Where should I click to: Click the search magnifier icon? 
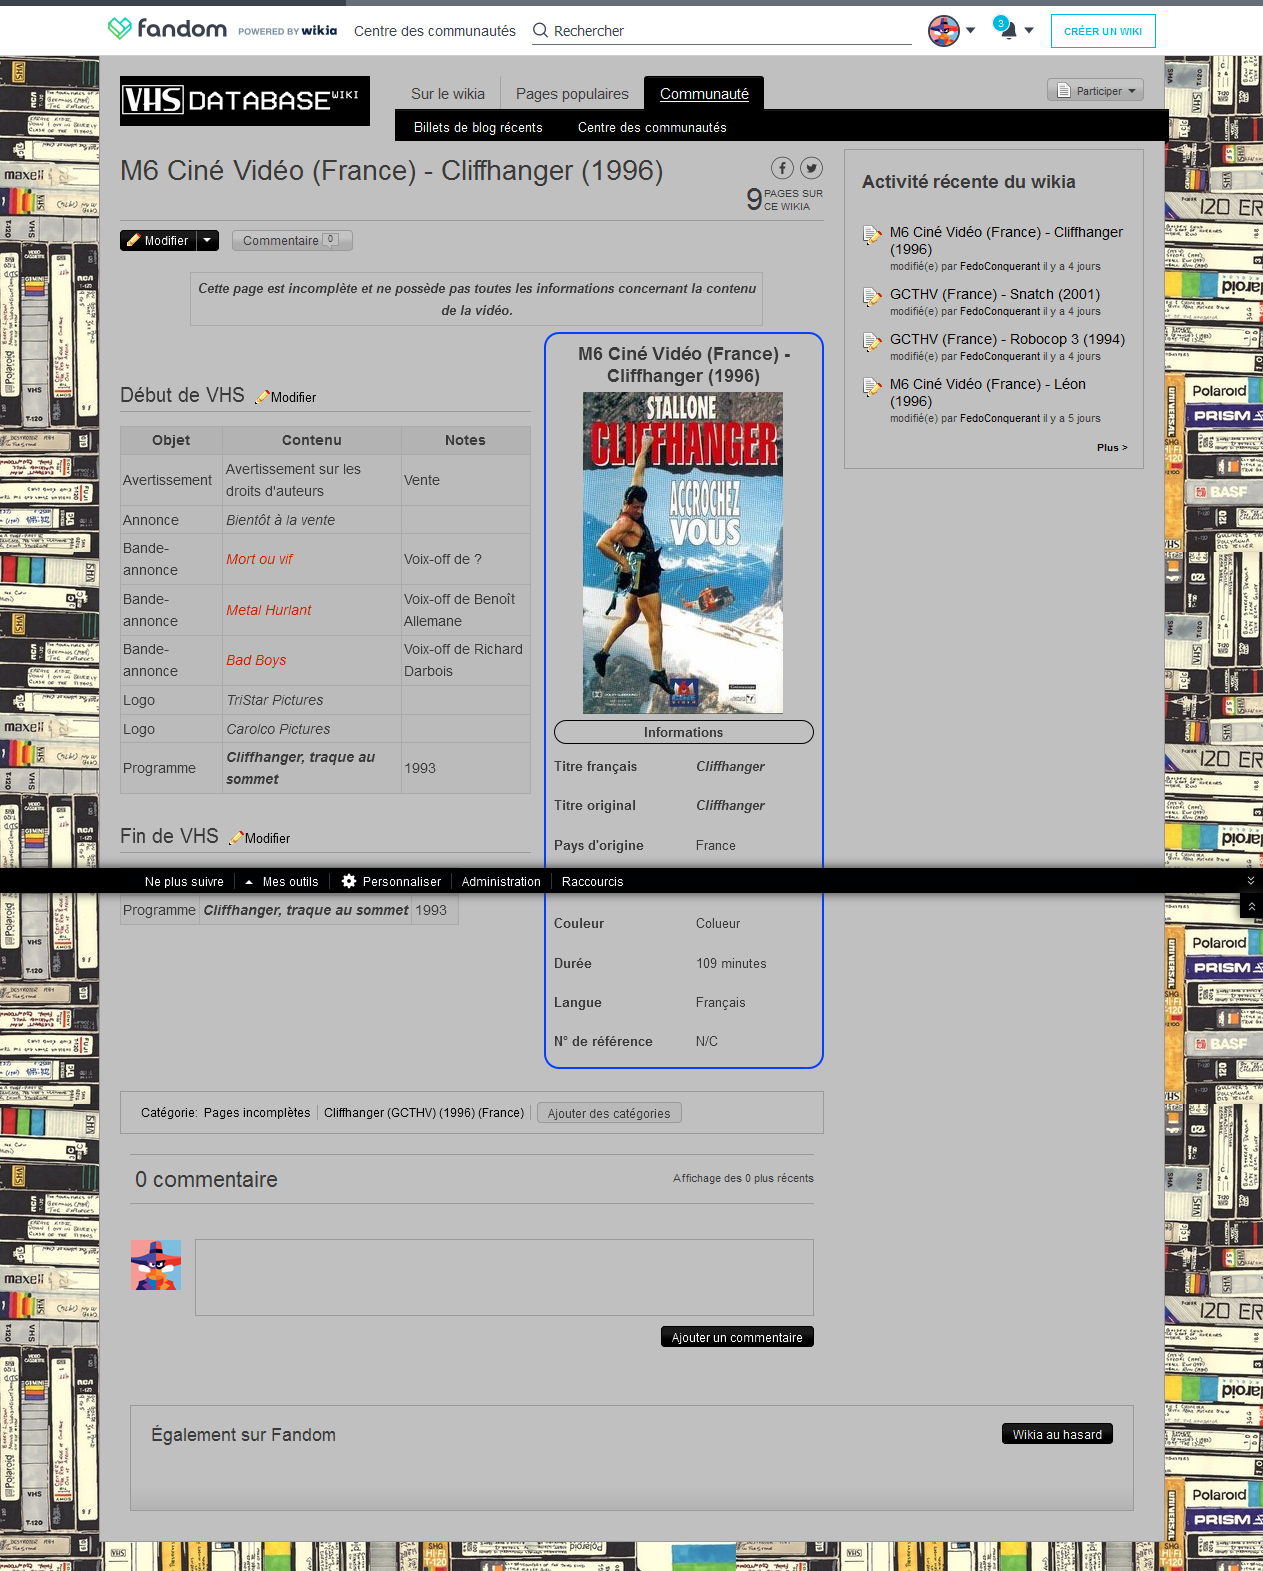[x=540, y=30]
